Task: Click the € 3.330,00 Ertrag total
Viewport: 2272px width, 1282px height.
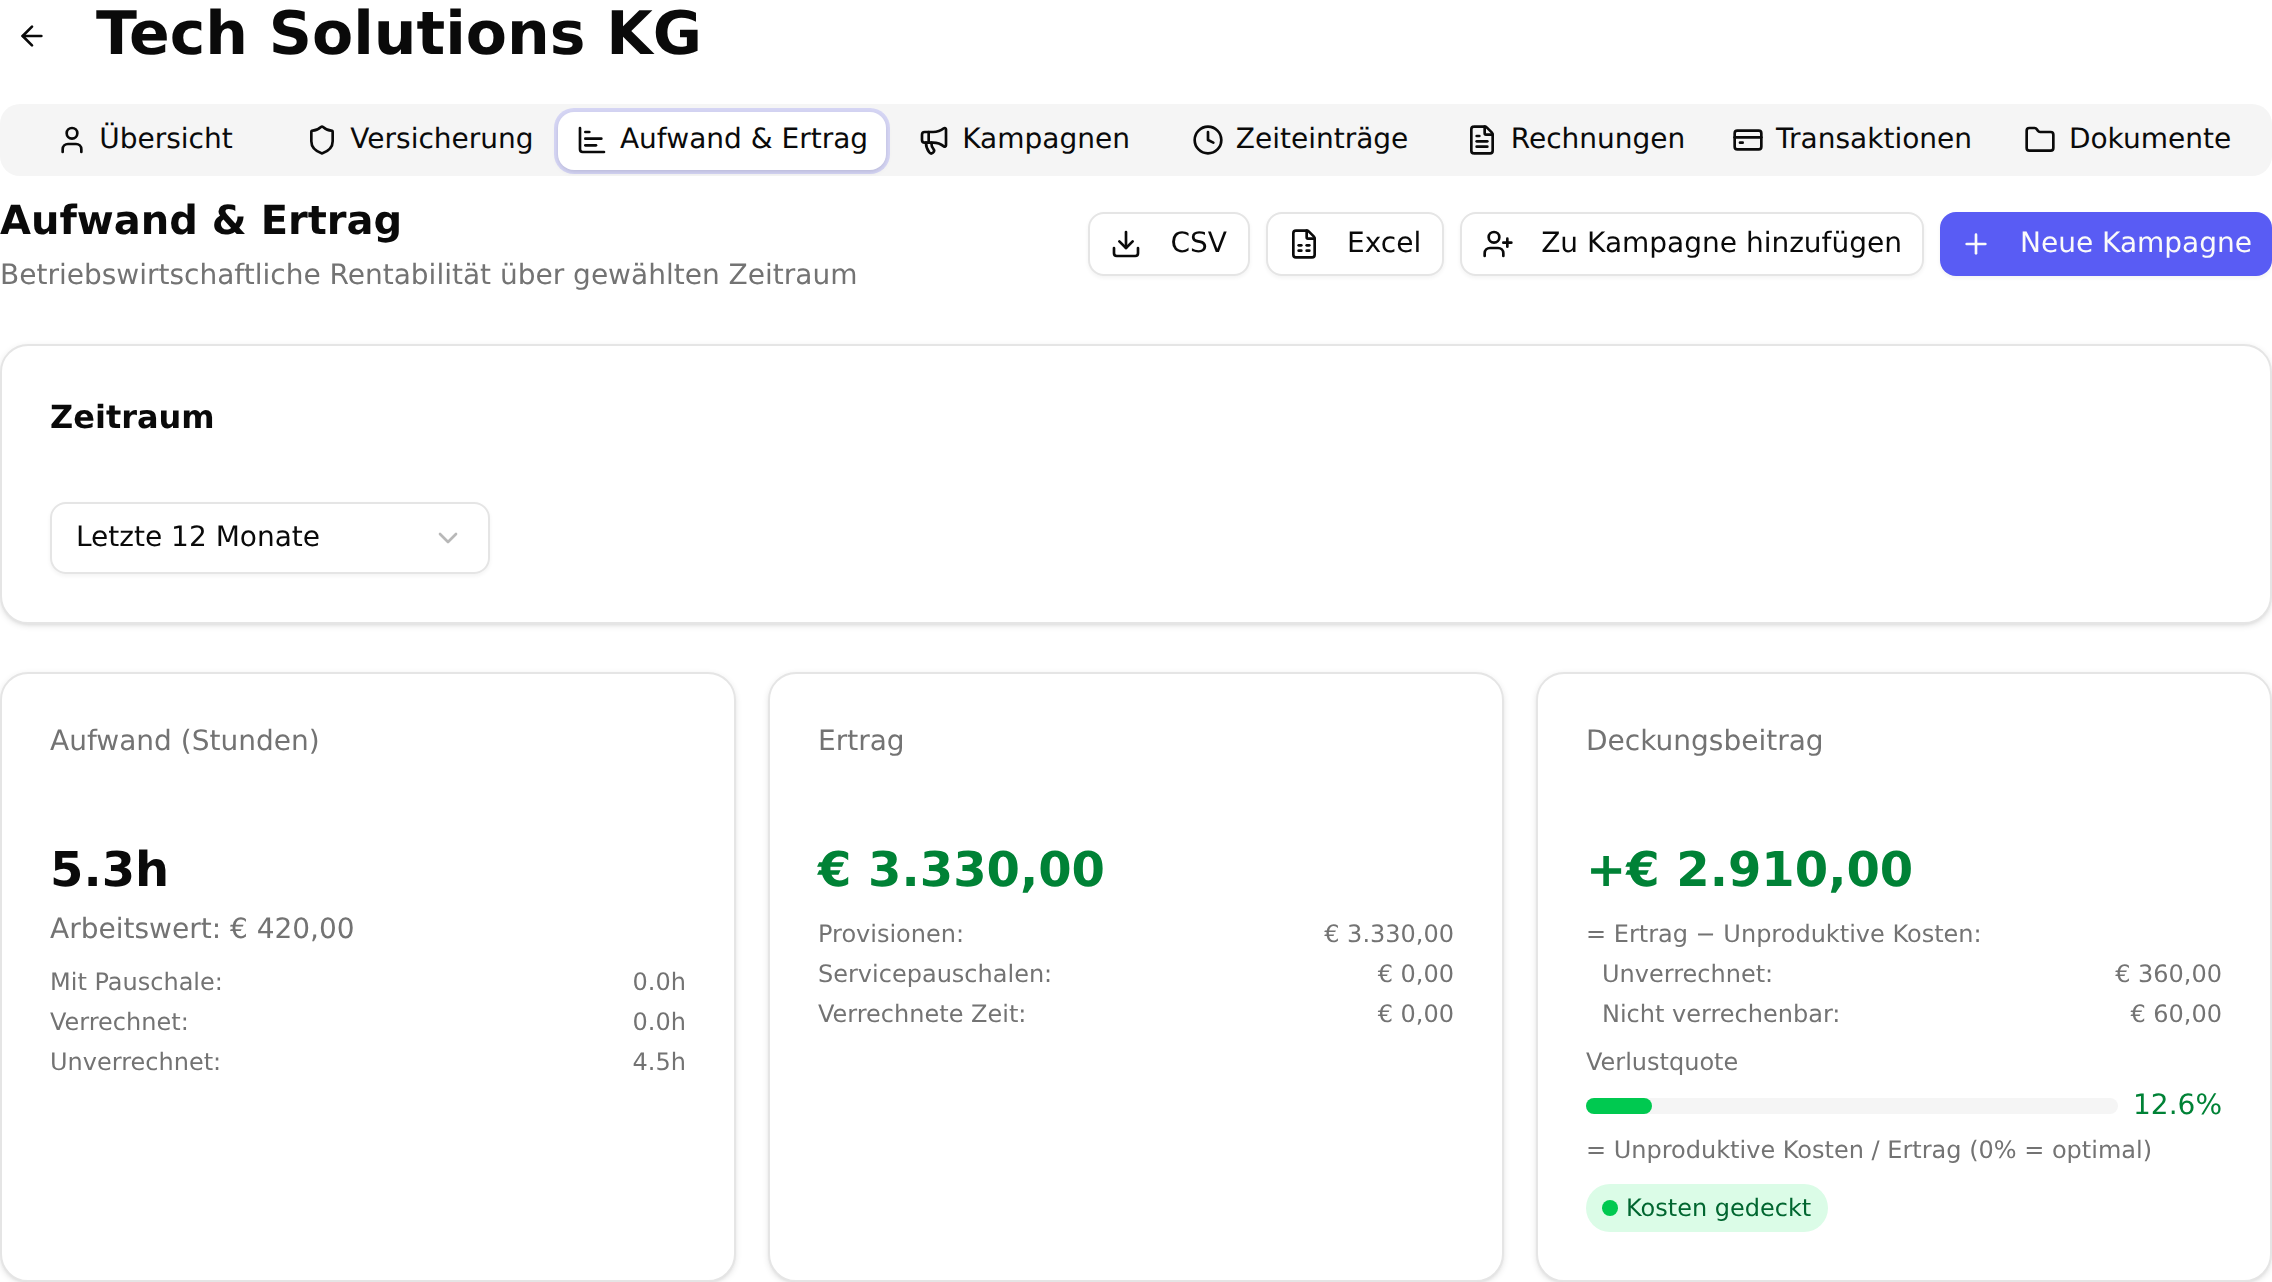Action: click(x=961, y=869)
